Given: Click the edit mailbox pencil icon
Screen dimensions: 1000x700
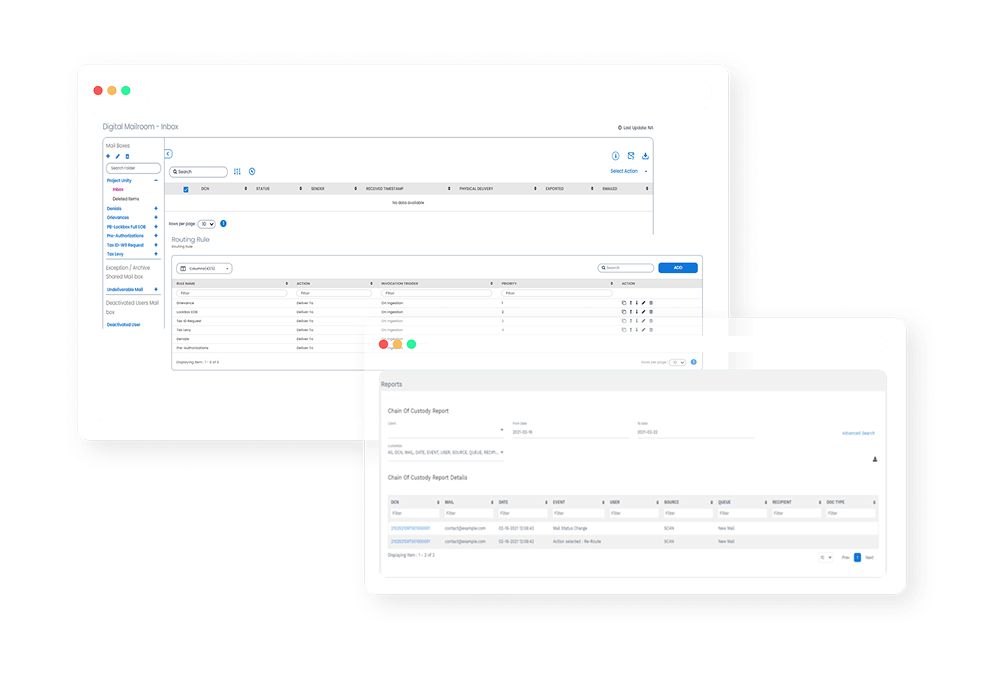Looking at the screenshot, I should coord(118,157).
